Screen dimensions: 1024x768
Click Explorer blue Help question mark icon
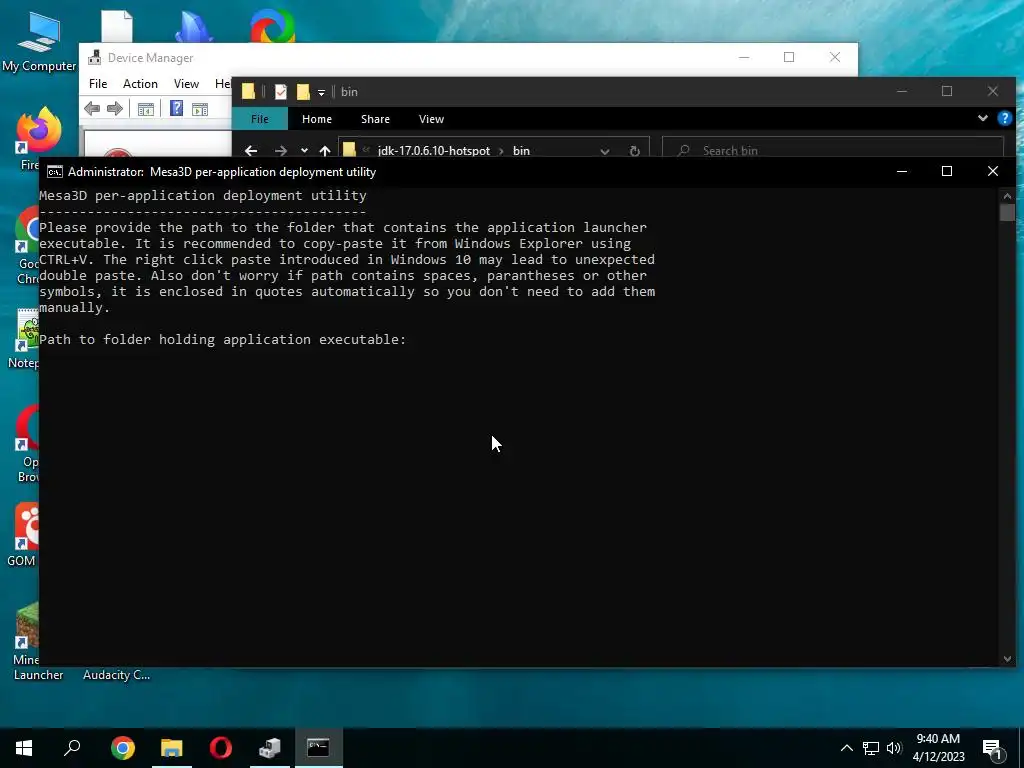(x=1004, y=118)
